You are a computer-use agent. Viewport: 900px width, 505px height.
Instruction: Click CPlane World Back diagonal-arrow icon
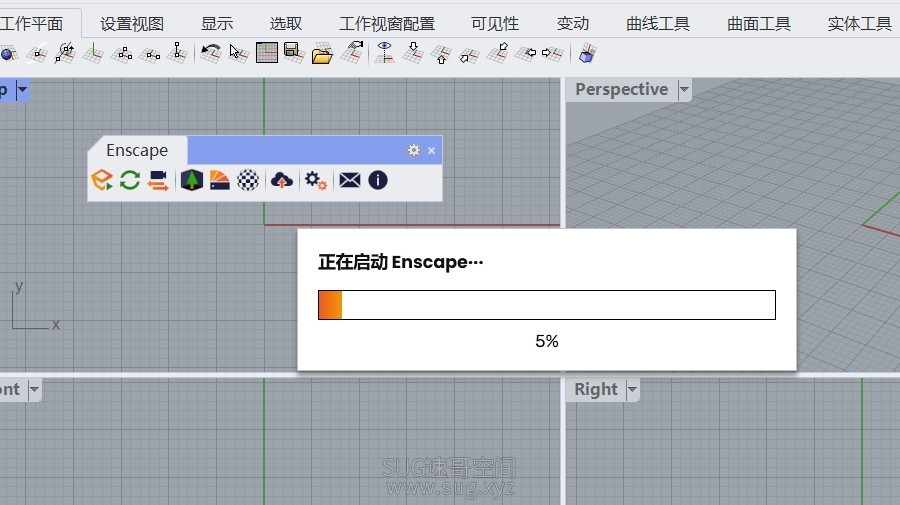(497, 53)
